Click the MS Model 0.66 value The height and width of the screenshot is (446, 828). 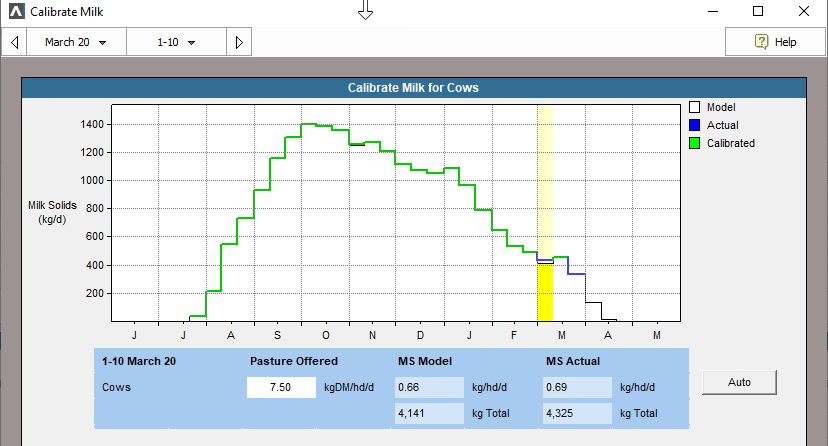[x=429, y=387]
